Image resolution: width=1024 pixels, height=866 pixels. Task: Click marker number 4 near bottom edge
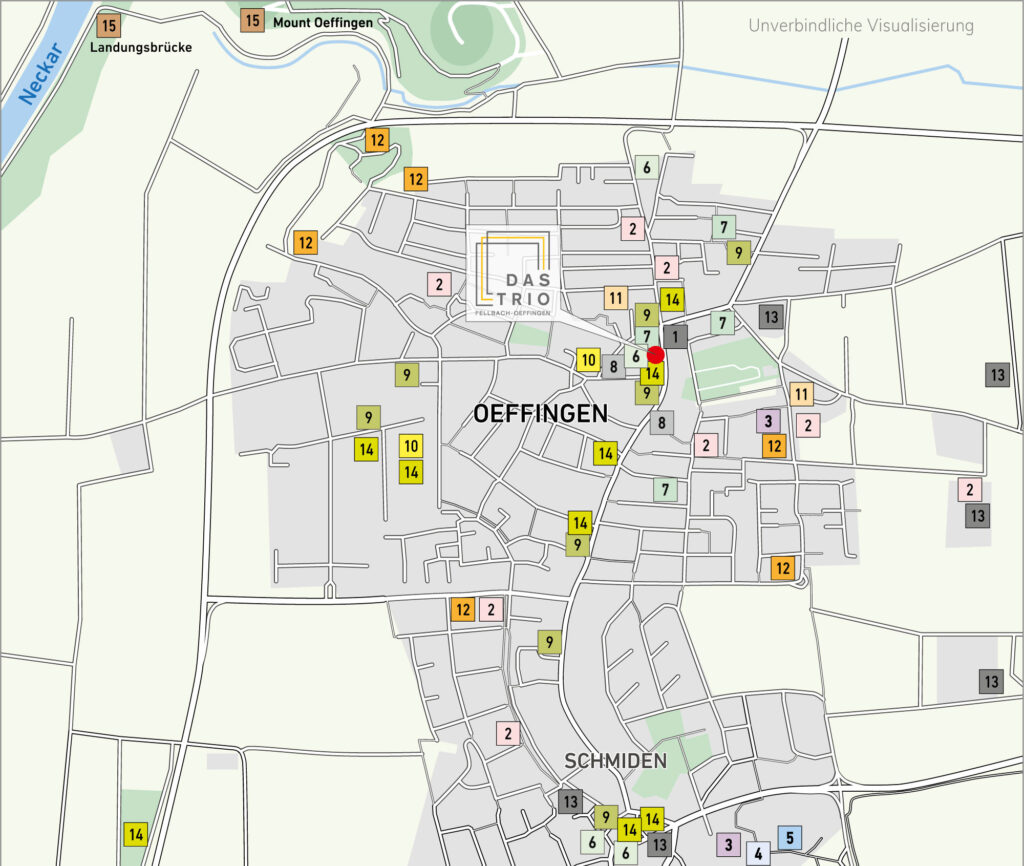point(759,854)
